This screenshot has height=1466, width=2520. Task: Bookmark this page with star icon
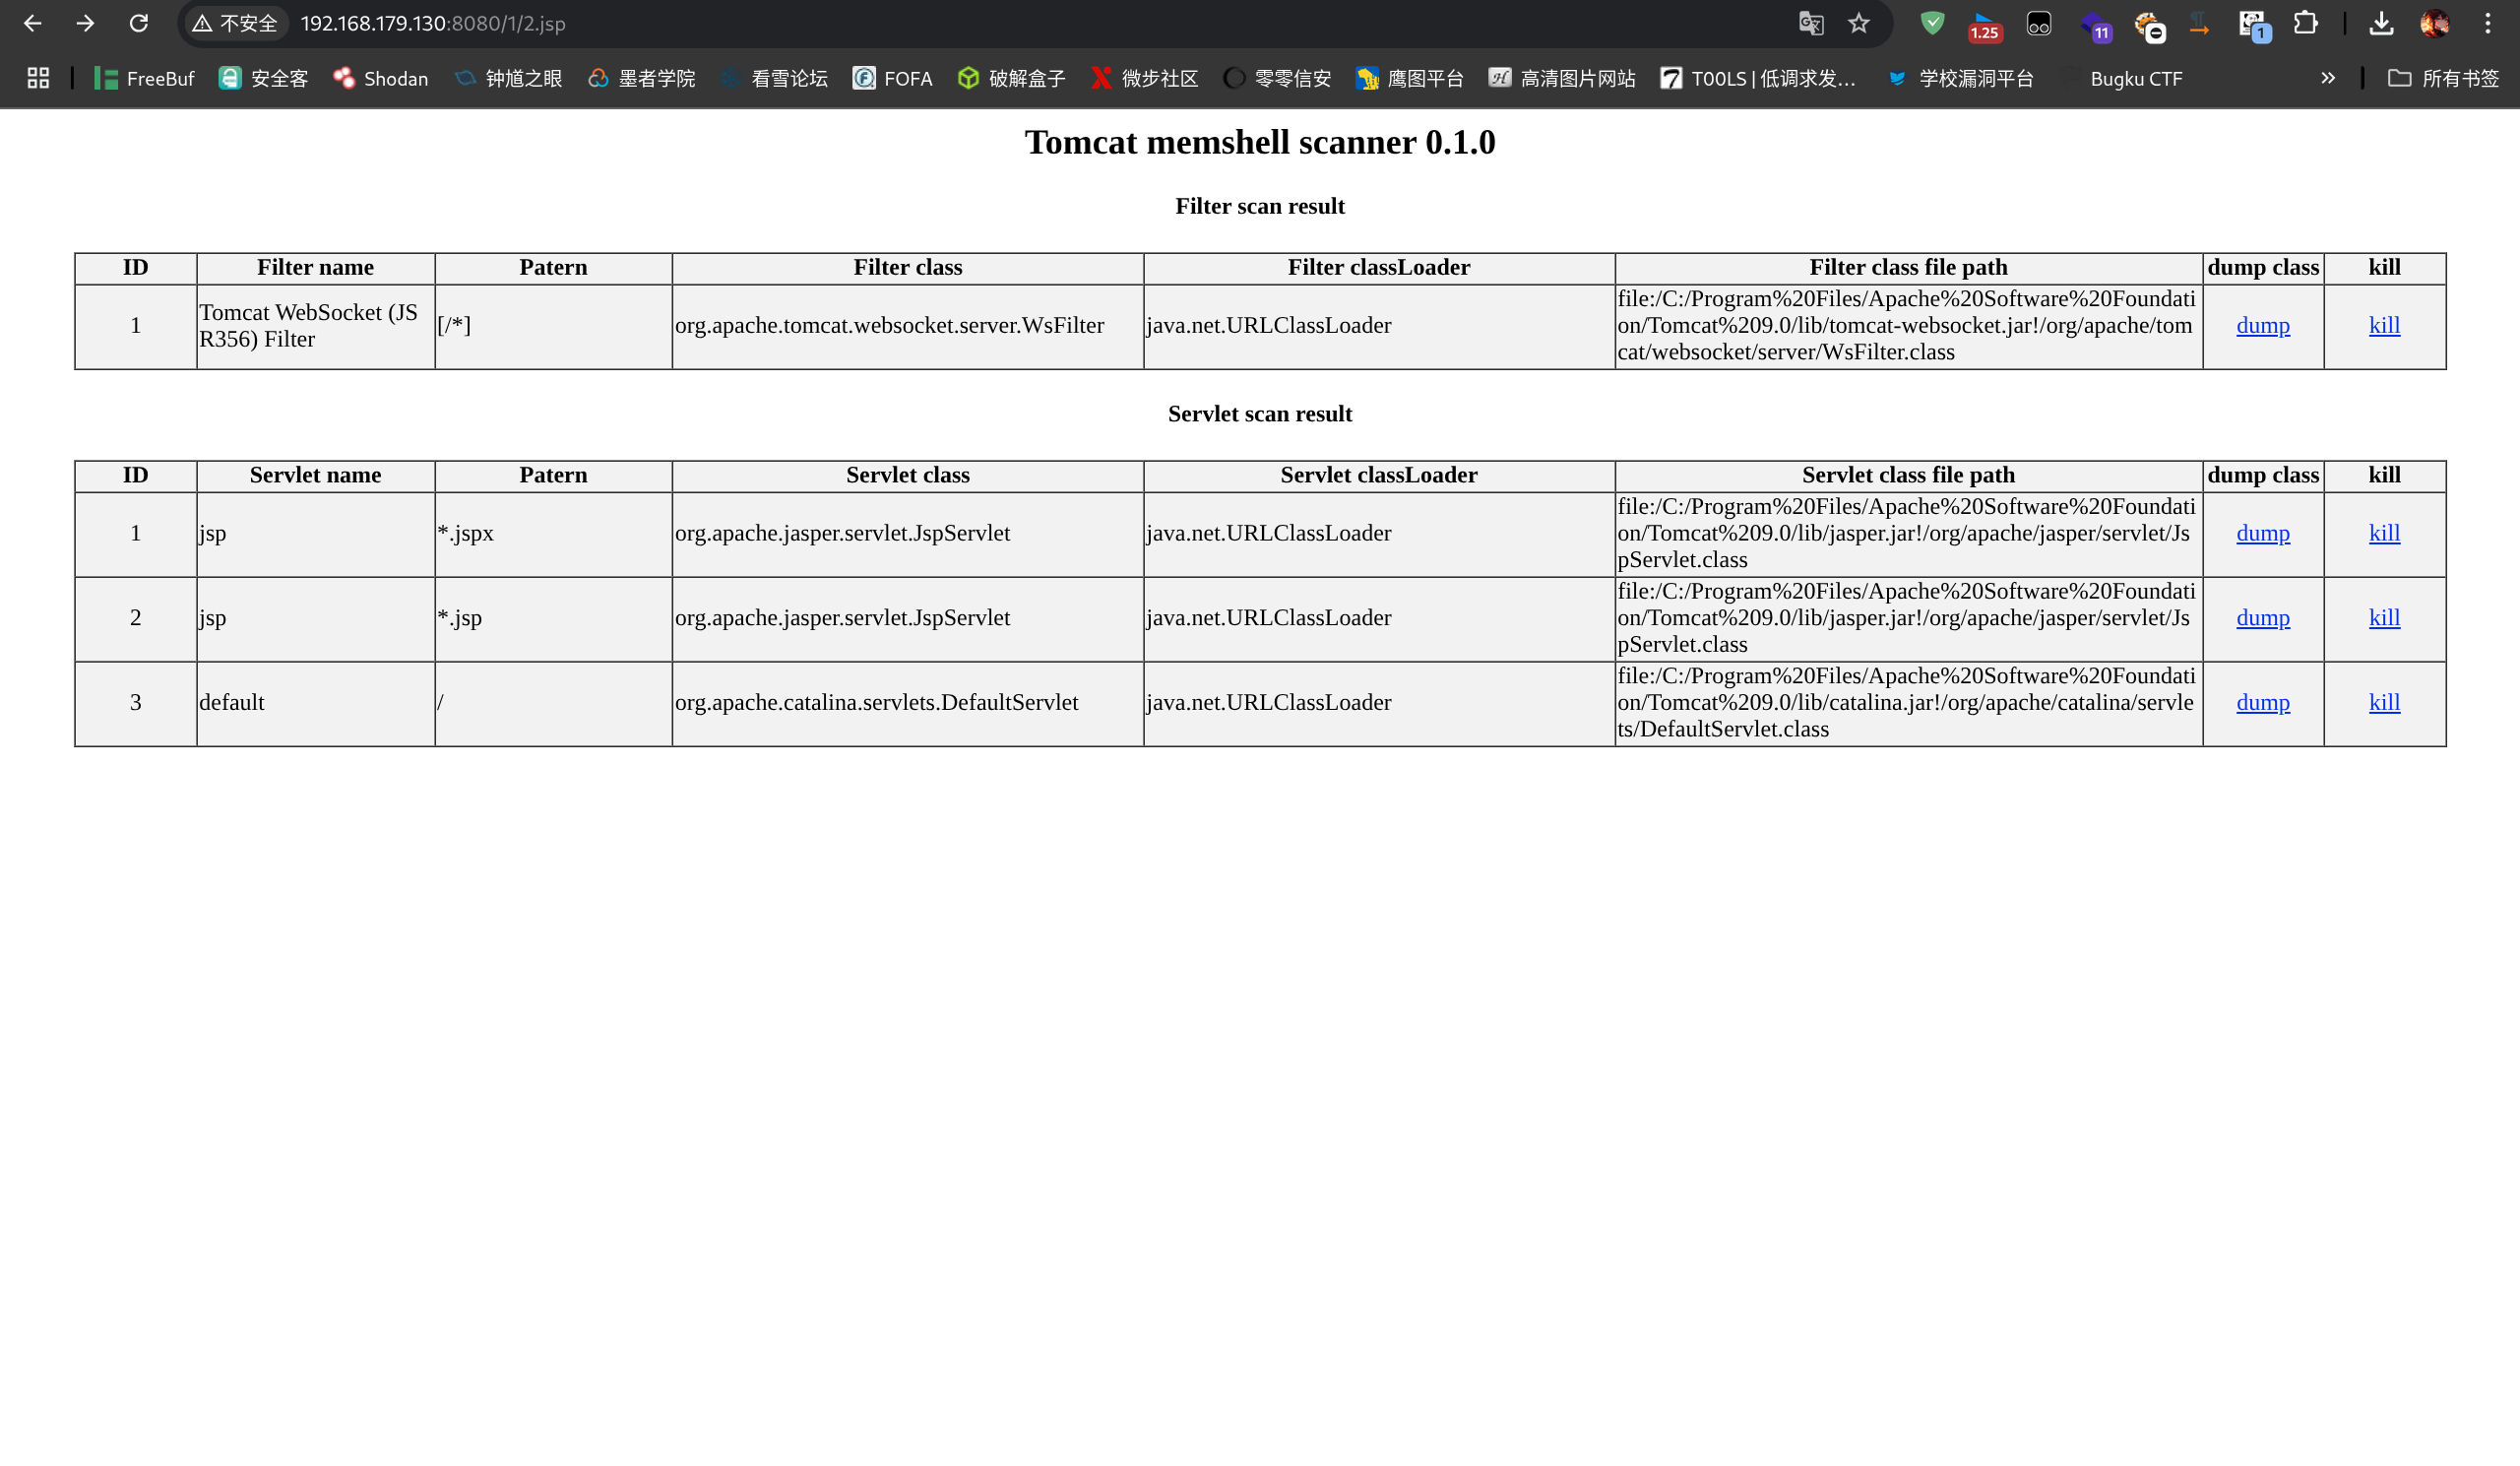[1858, 23]
